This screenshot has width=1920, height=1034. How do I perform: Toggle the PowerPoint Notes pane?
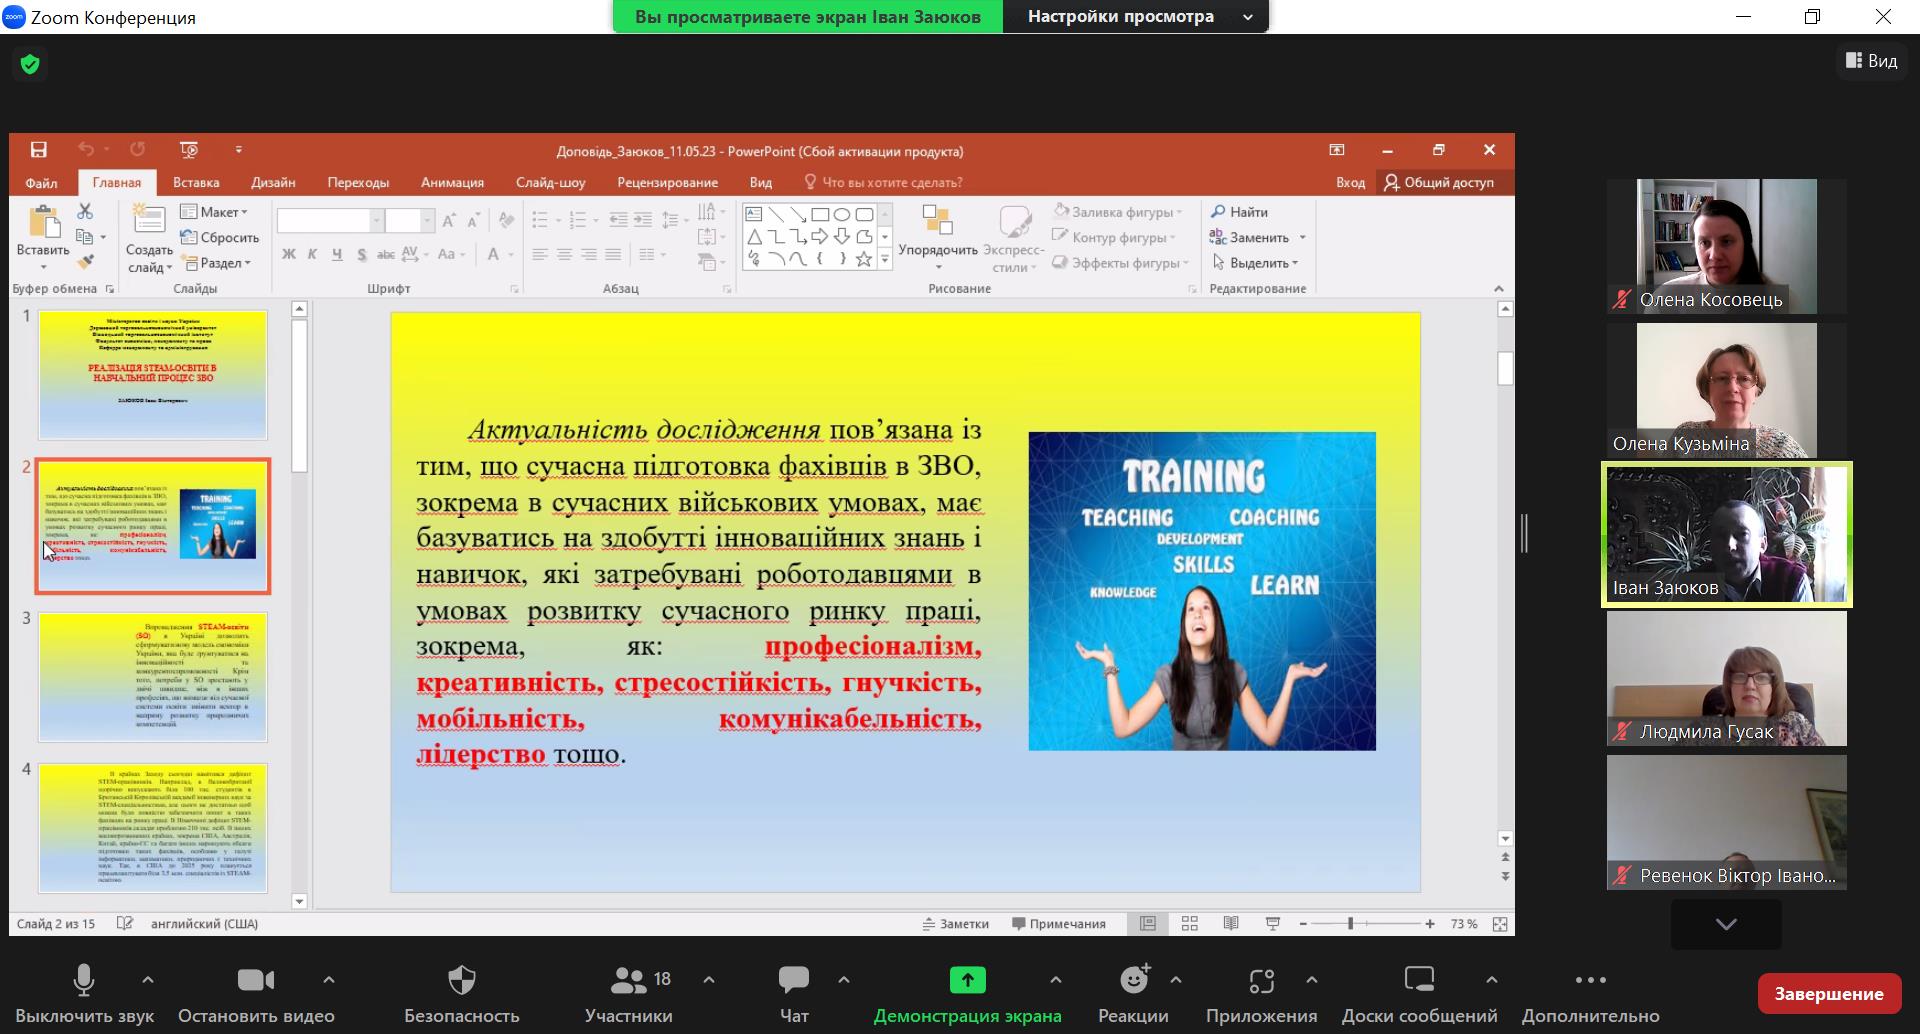[956, 924]
